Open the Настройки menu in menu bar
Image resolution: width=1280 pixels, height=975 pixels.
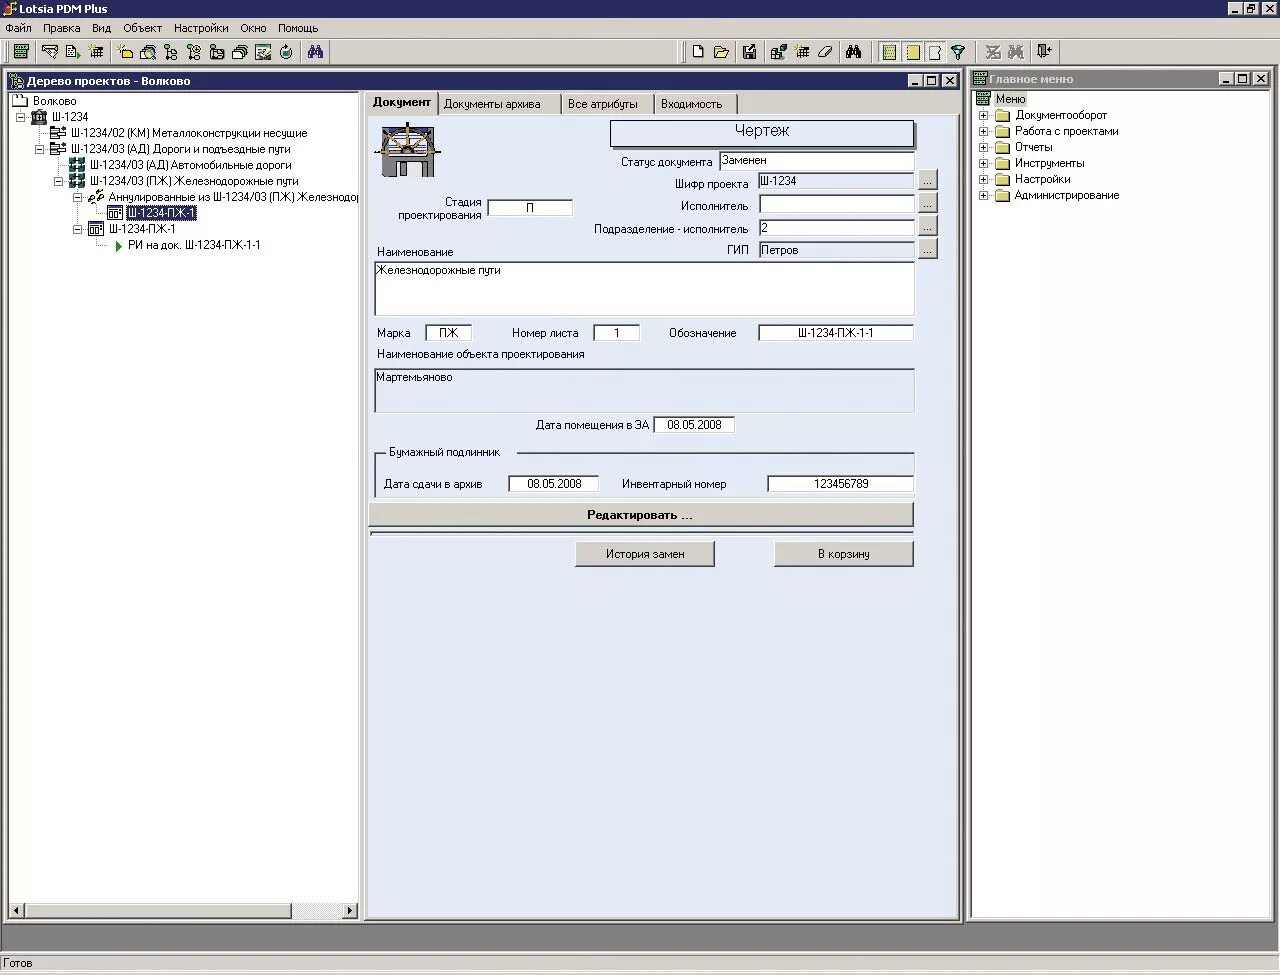201,28
